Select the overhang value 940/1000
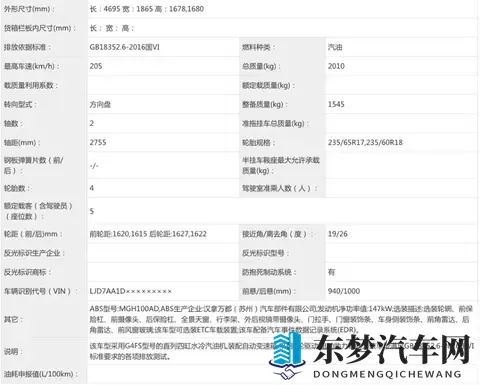The width and height of the screenshot is (480, 385). [x=344, y=291]
